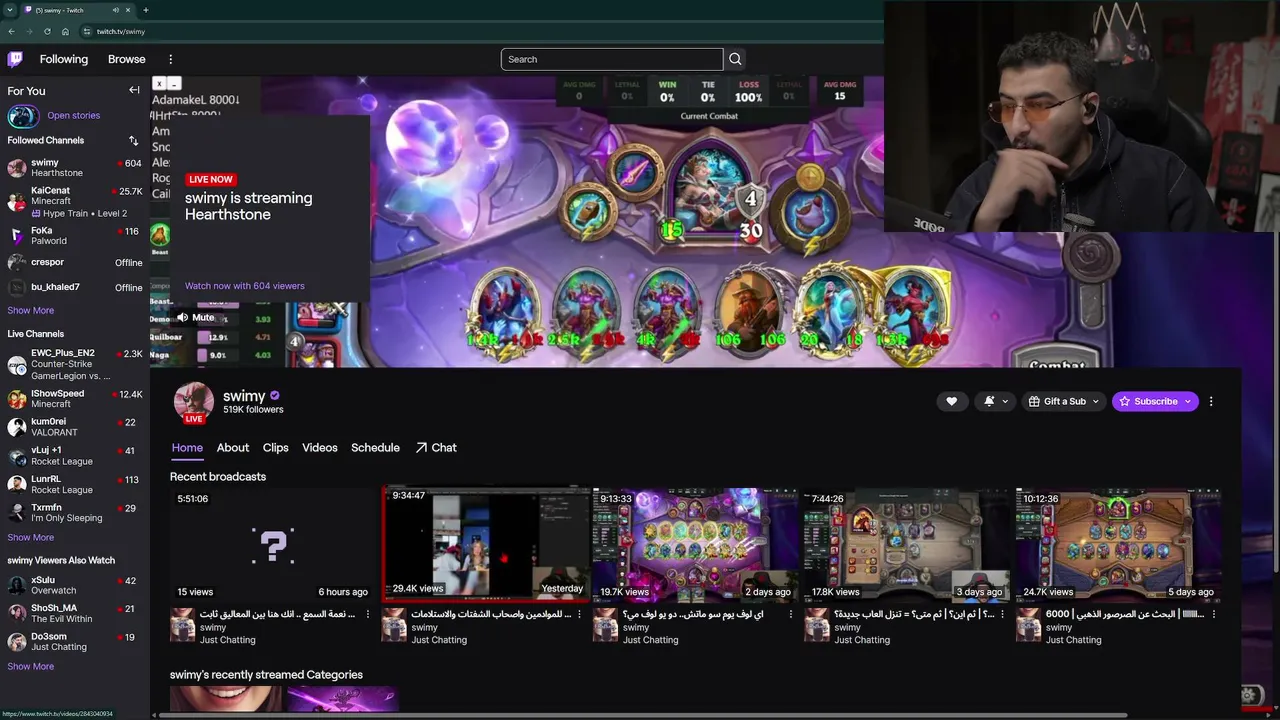The width and height of the screenshot is (1280, 720).
Task: Open the Following page
Action: (x=64, y=59)
